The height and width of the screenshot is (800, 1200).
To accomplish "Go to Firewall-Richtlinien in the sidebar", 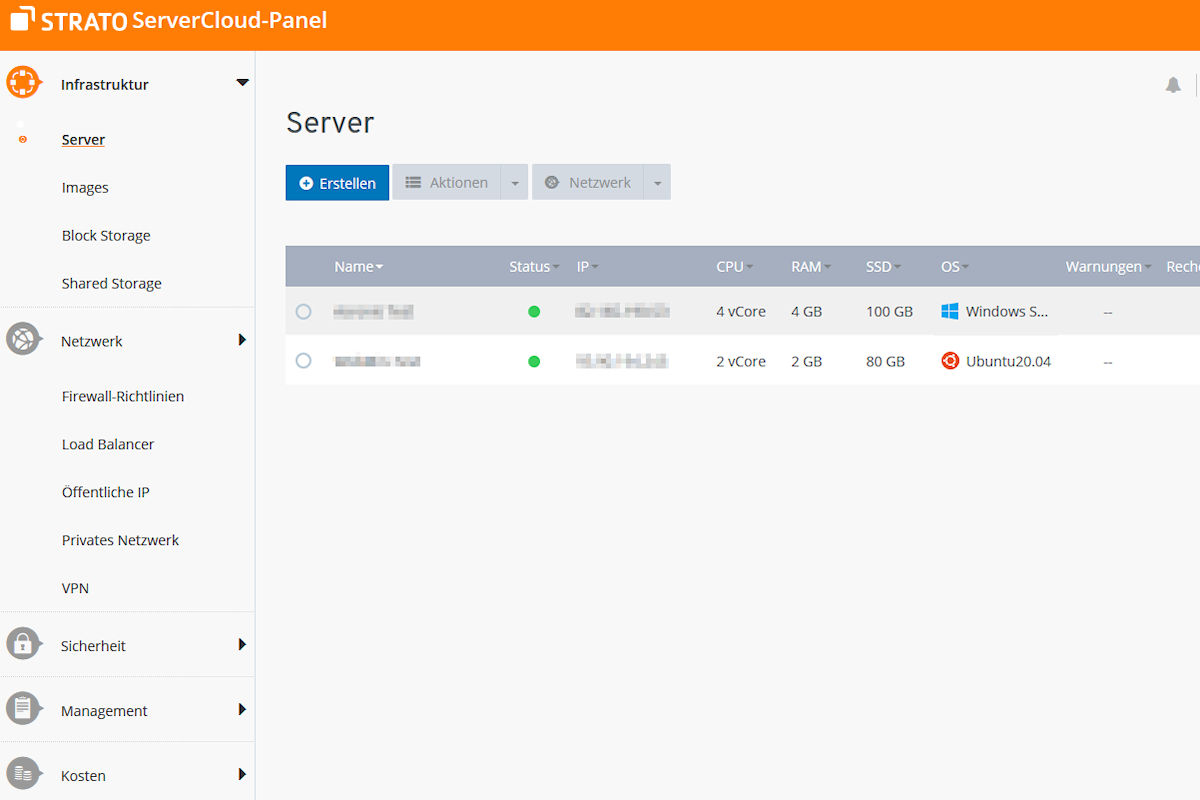I will point(123,397).
